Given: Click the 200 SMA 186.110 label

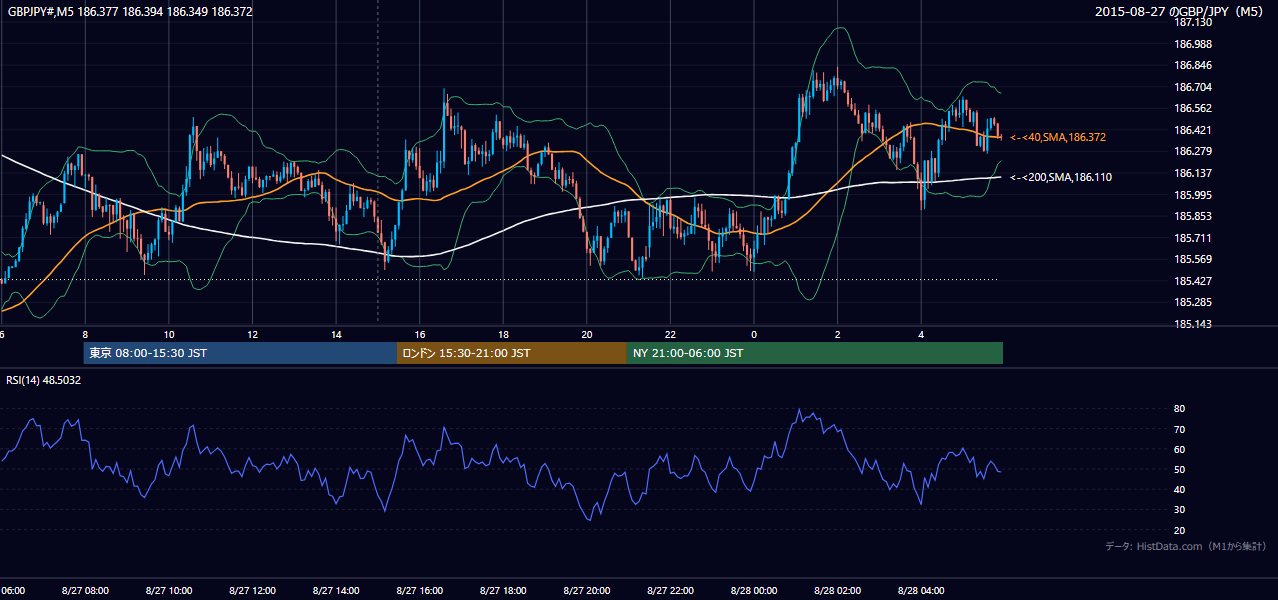Looking at the screenshot, I should tap(1061, 177).
